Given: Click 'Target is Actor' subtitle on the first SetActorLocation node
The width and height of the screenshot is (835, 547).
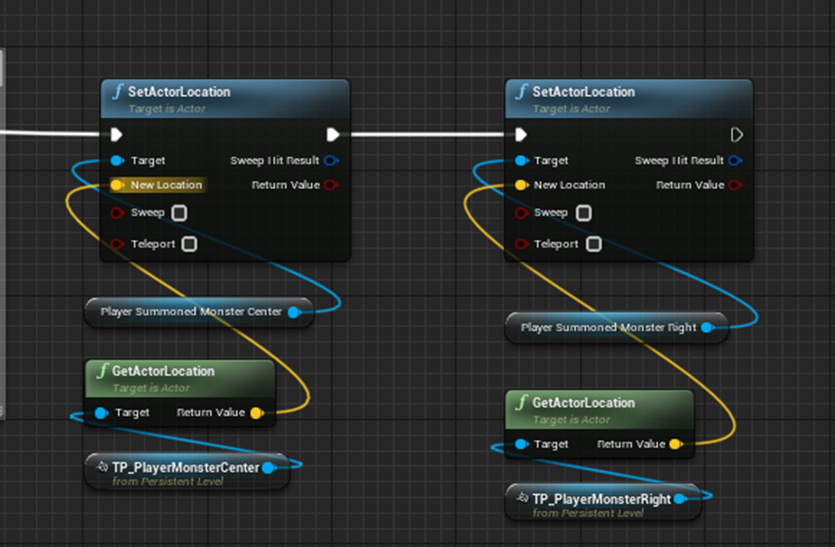Looking at the screenshot, I should 167,109.
